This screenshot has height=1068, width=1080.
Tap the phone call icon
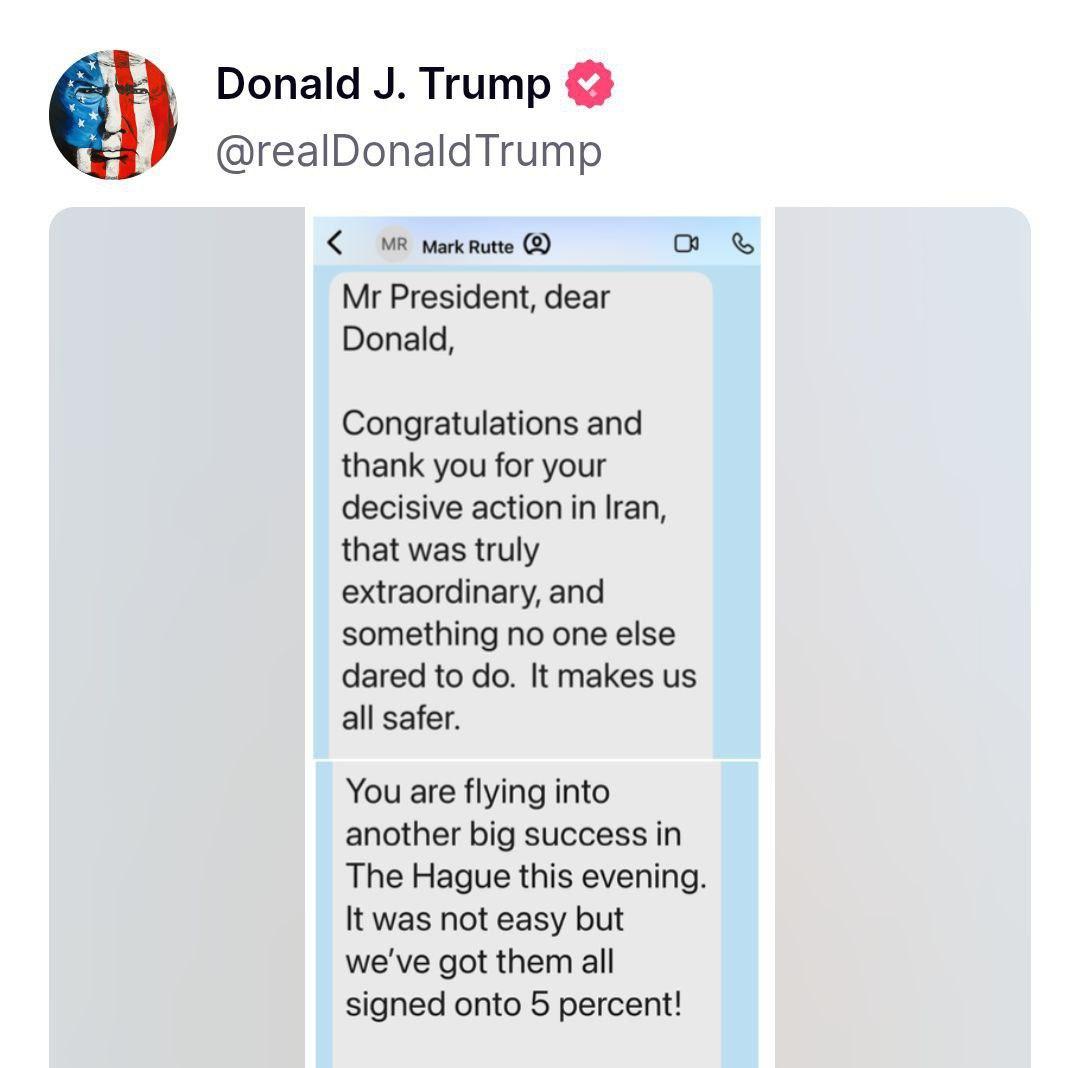742,244
